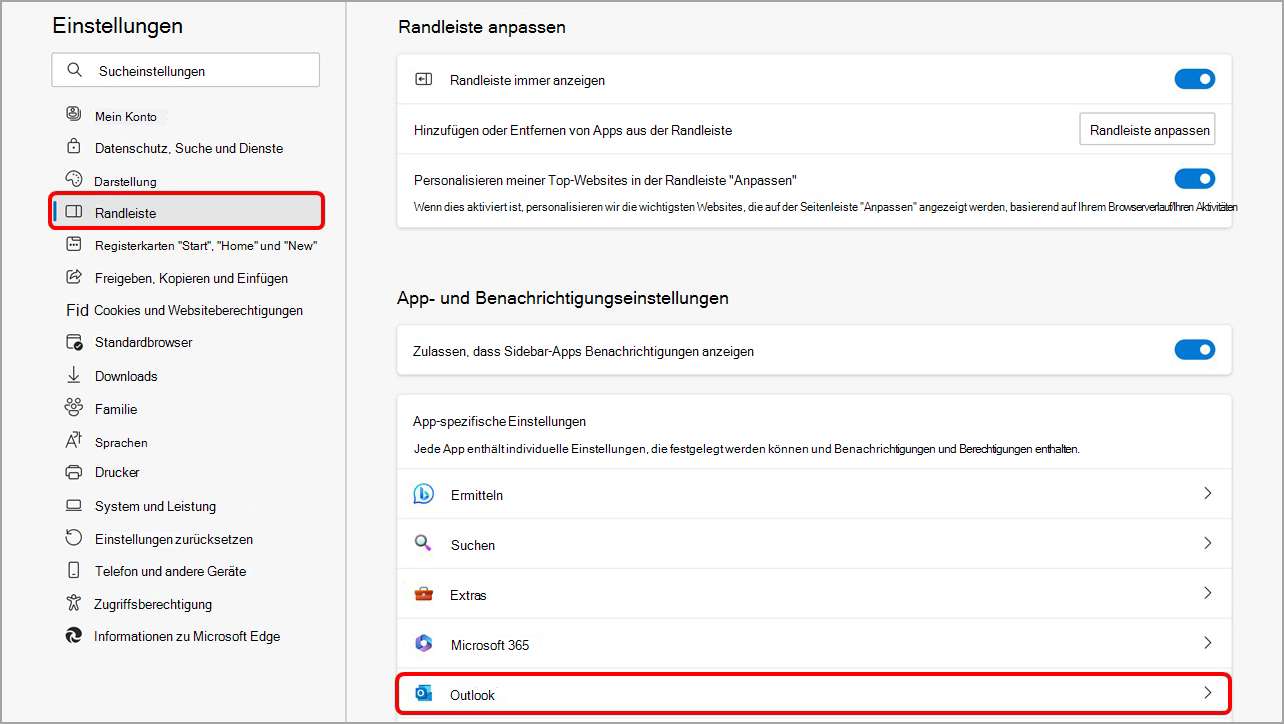Click the share icon beside Freigeben

pos(73,277)
